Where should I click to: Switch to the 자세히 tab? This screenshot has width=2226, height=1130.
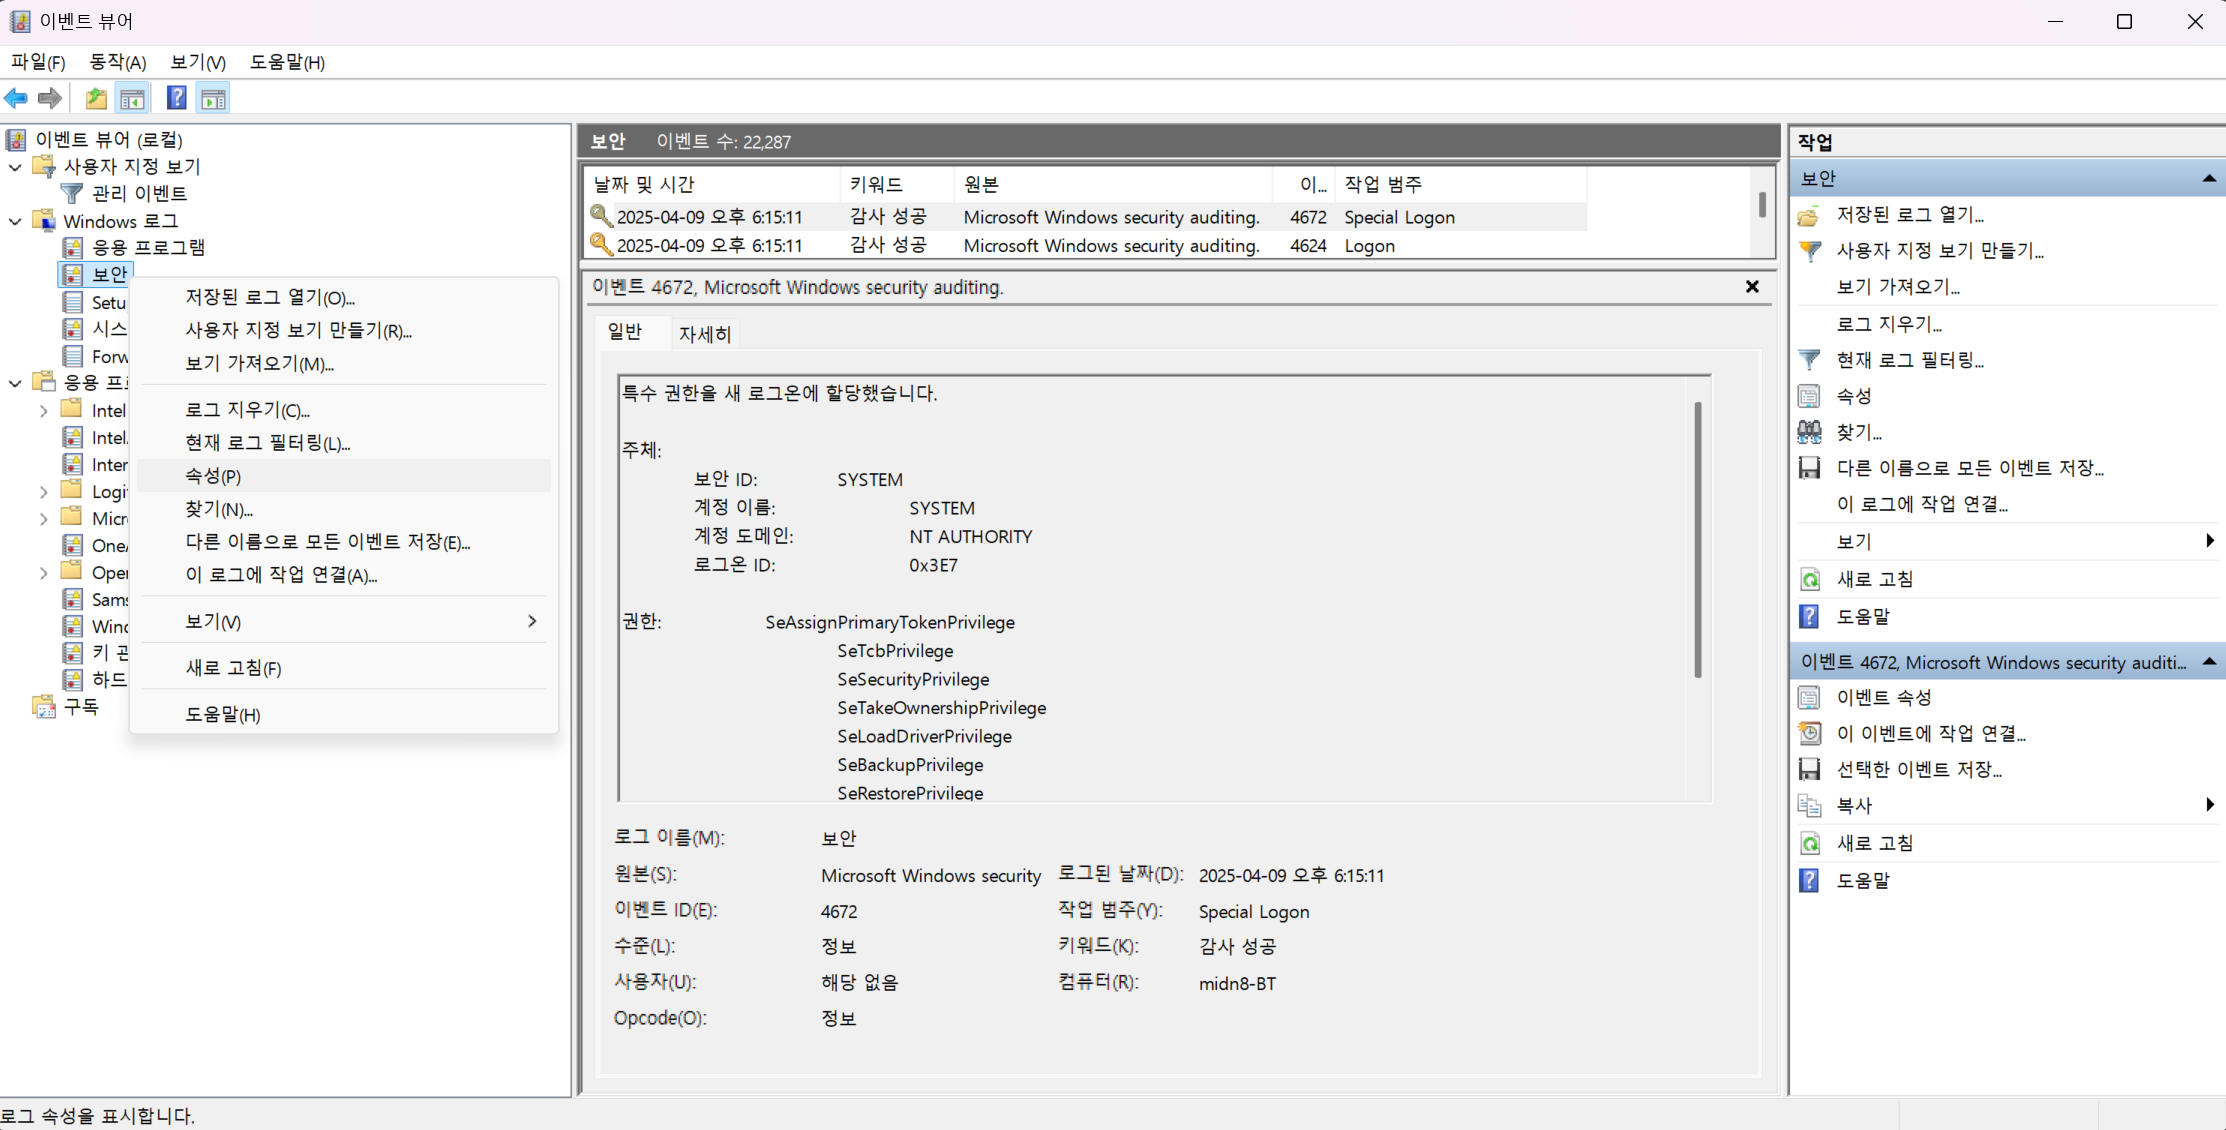tap(704, 334)
